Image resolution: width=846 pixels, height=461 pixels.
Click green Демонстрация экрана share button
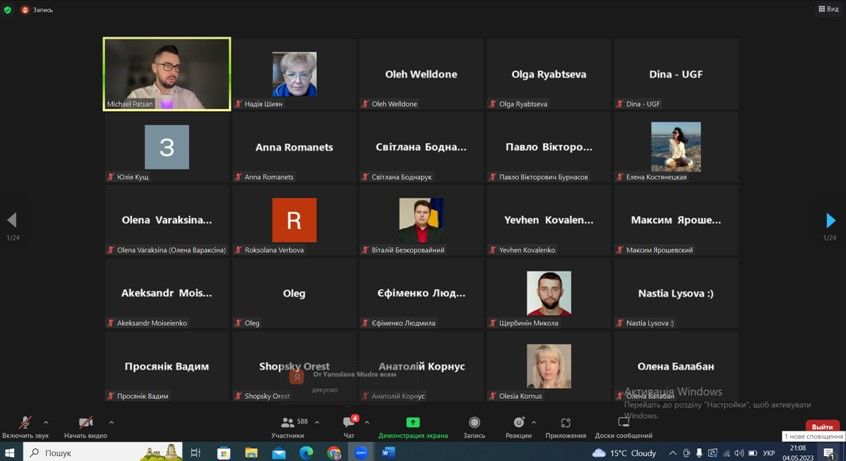pyautogui.click(x=413, y=423)
